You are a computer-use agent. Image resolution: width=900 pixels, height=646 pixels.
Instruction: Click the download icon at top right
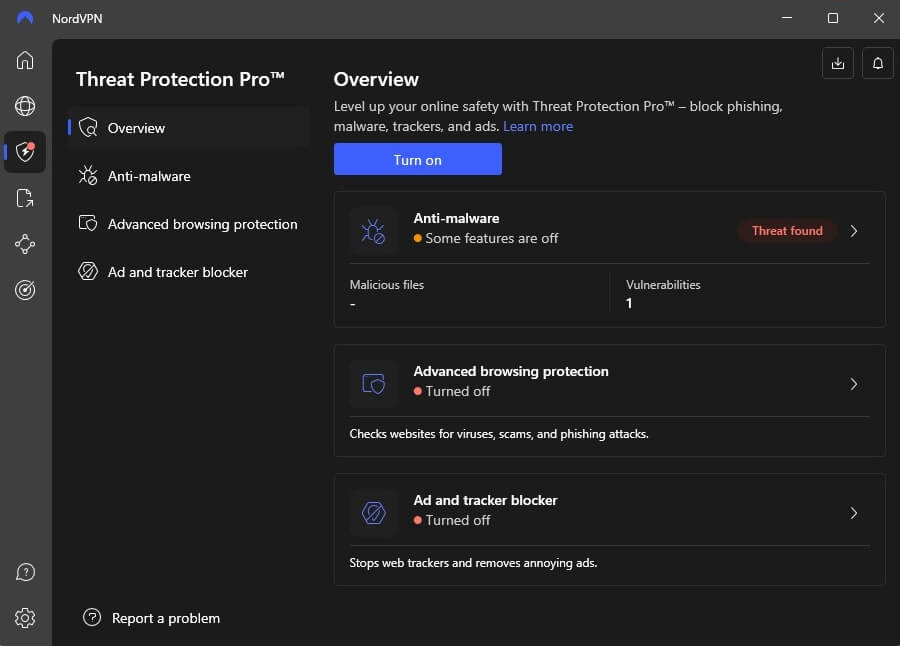837,63
